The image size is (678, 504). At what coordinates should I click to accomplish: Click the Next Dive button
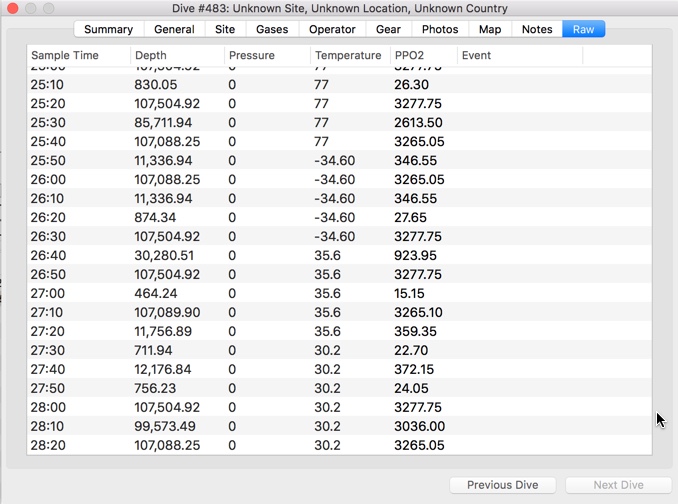click(618, 485)
